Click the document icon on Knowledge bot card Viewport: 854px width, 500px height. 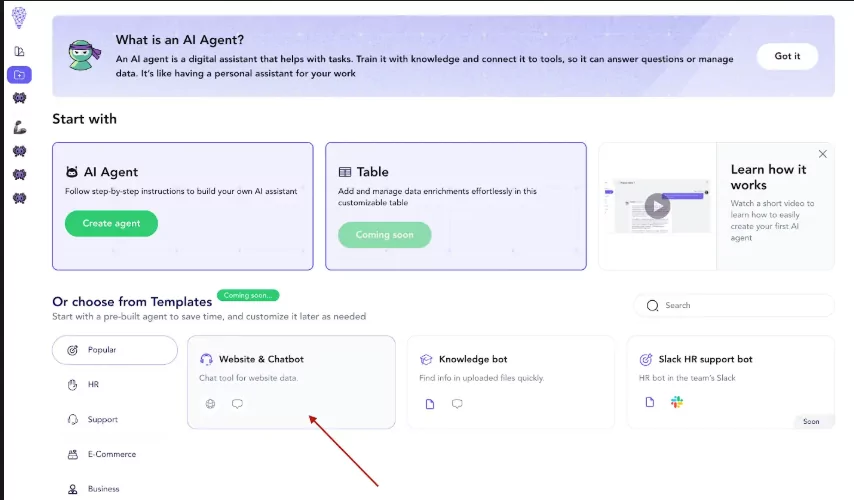point(430,404)
